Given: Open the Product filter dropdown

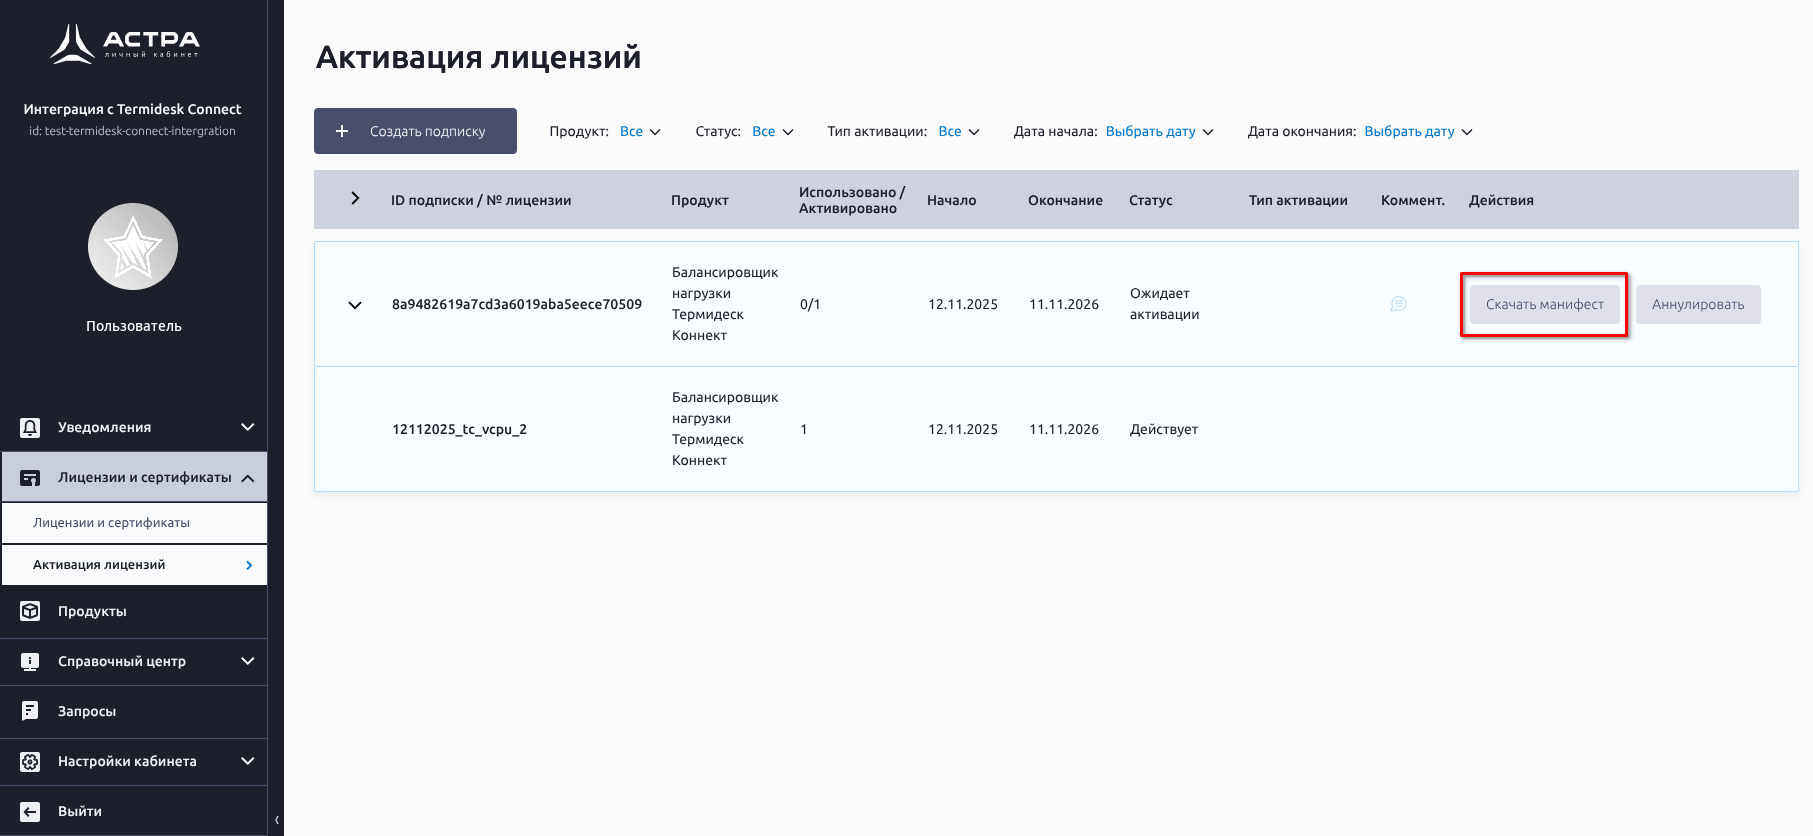Looking at the screenshot, I should [640, 132].
